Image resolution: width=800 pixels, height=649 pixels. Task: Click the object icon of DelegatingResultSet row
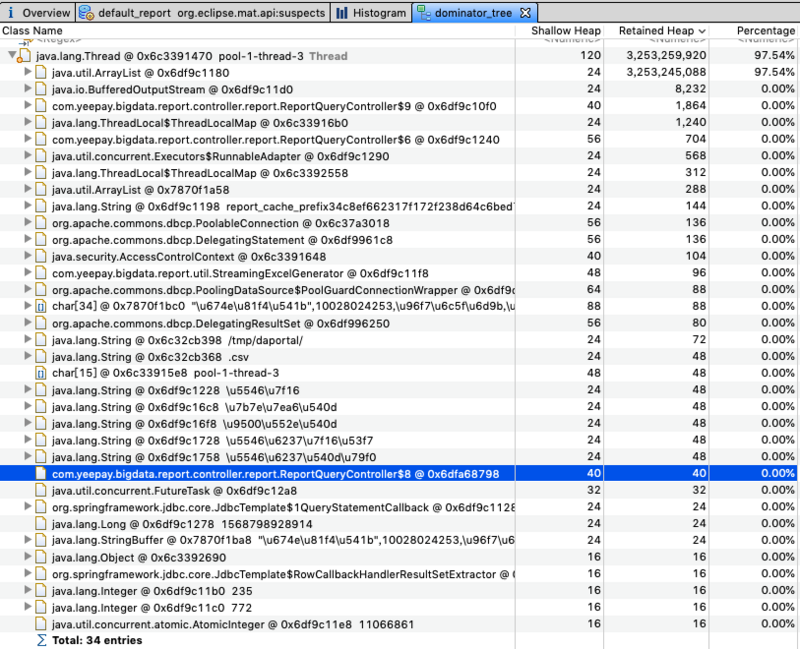coord(41,323)
